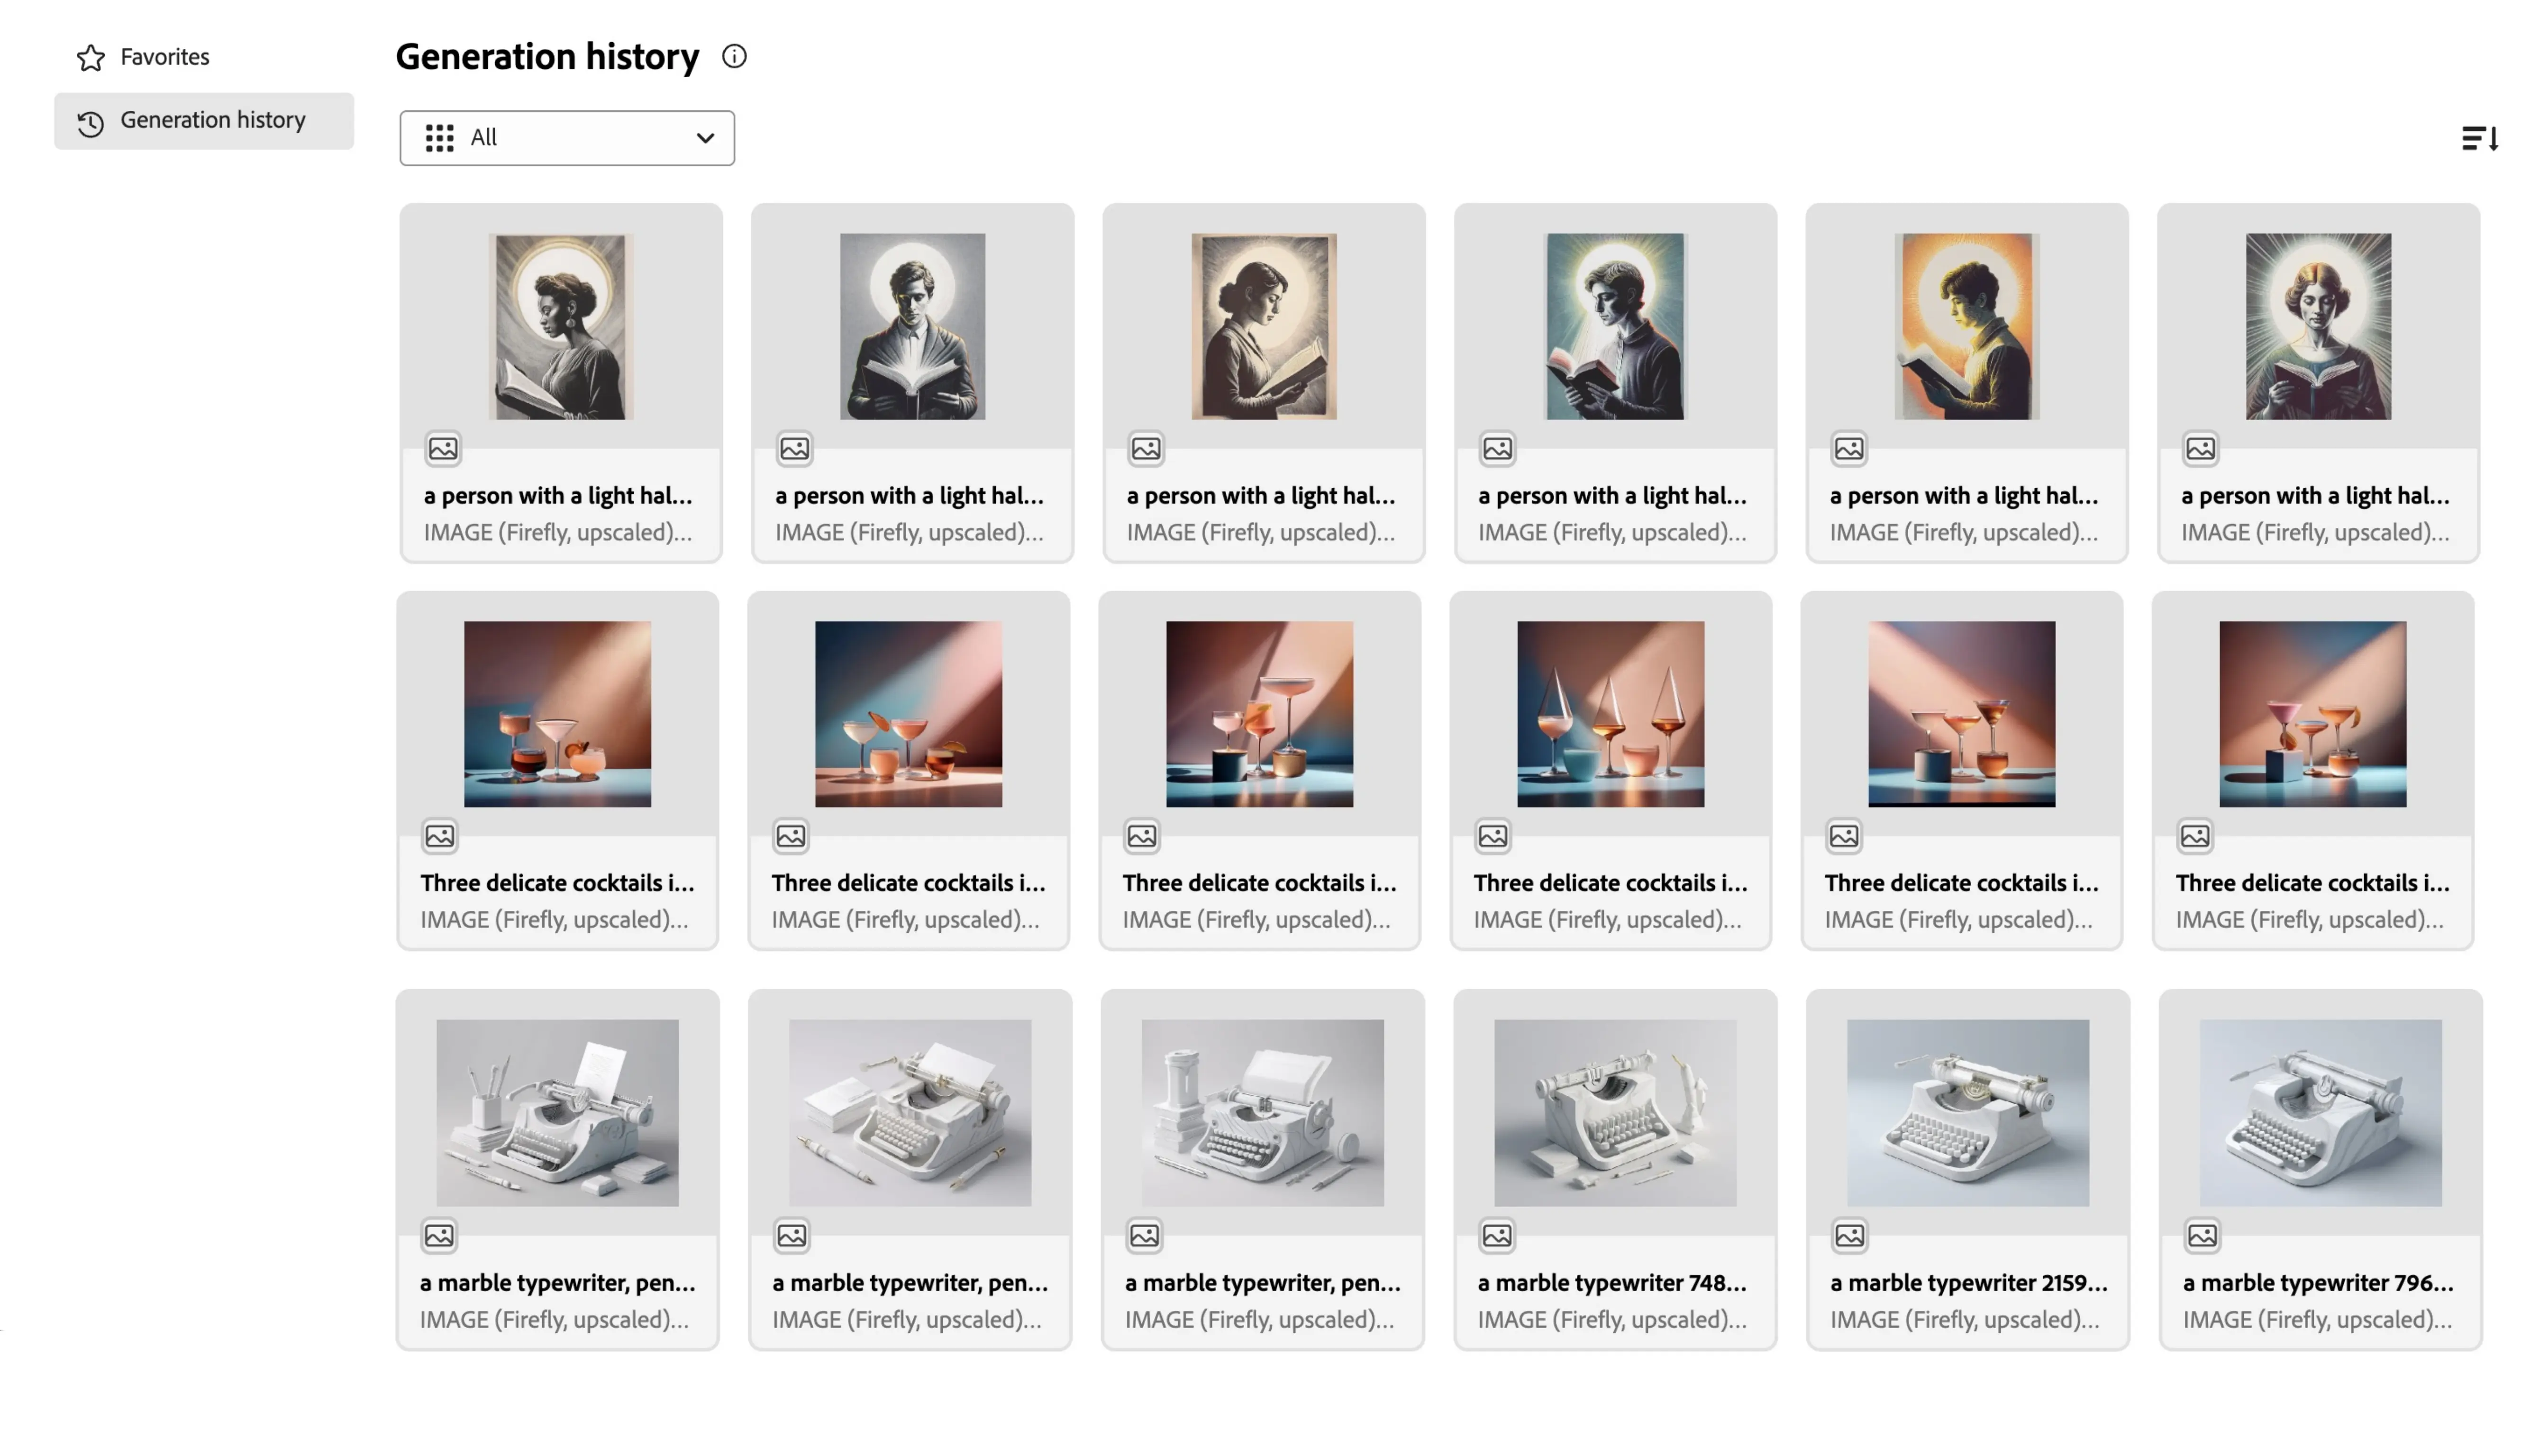The image size is (2548, 1456).
Task: Click image type icon on first cocktails card
Action: (440, 836)
